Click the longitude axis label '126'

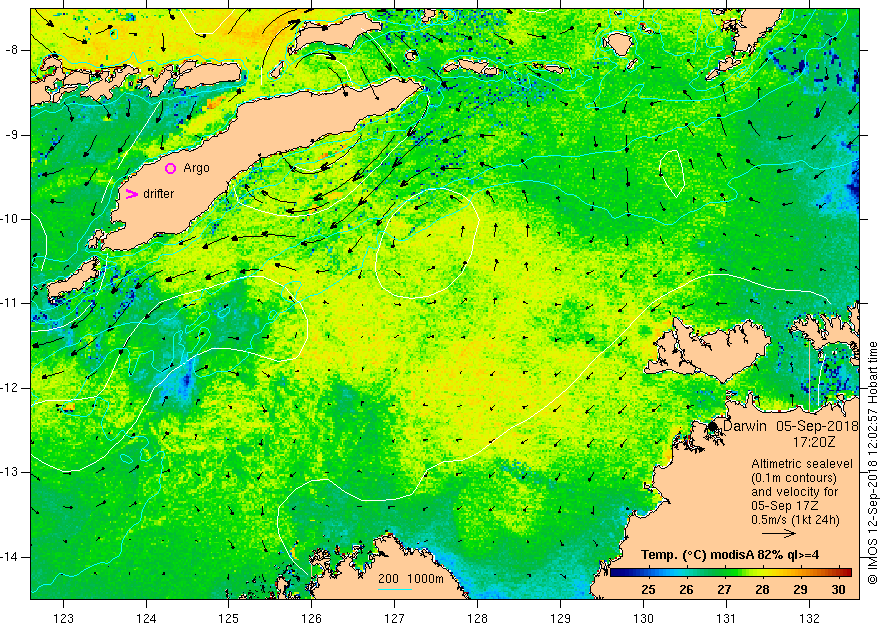coord(311,618)
